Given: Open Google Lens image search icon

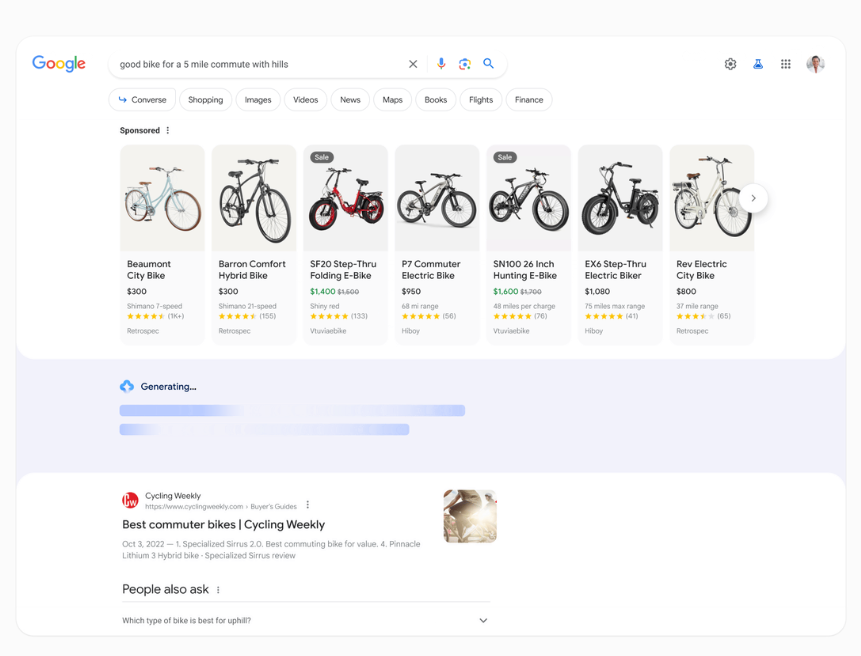Looking at the screenshot, I should (465, 64).
